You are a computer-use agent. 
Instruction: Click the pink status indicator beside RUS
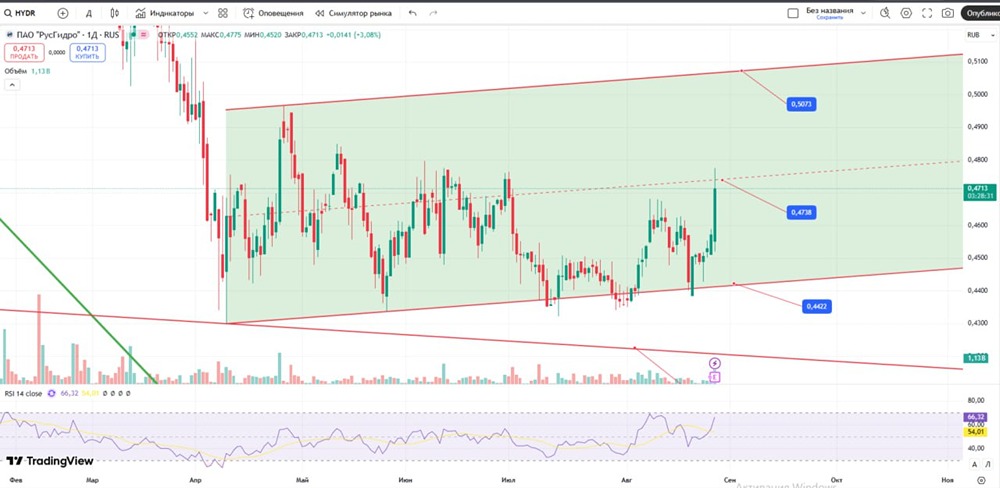click(x=143, y=35)
